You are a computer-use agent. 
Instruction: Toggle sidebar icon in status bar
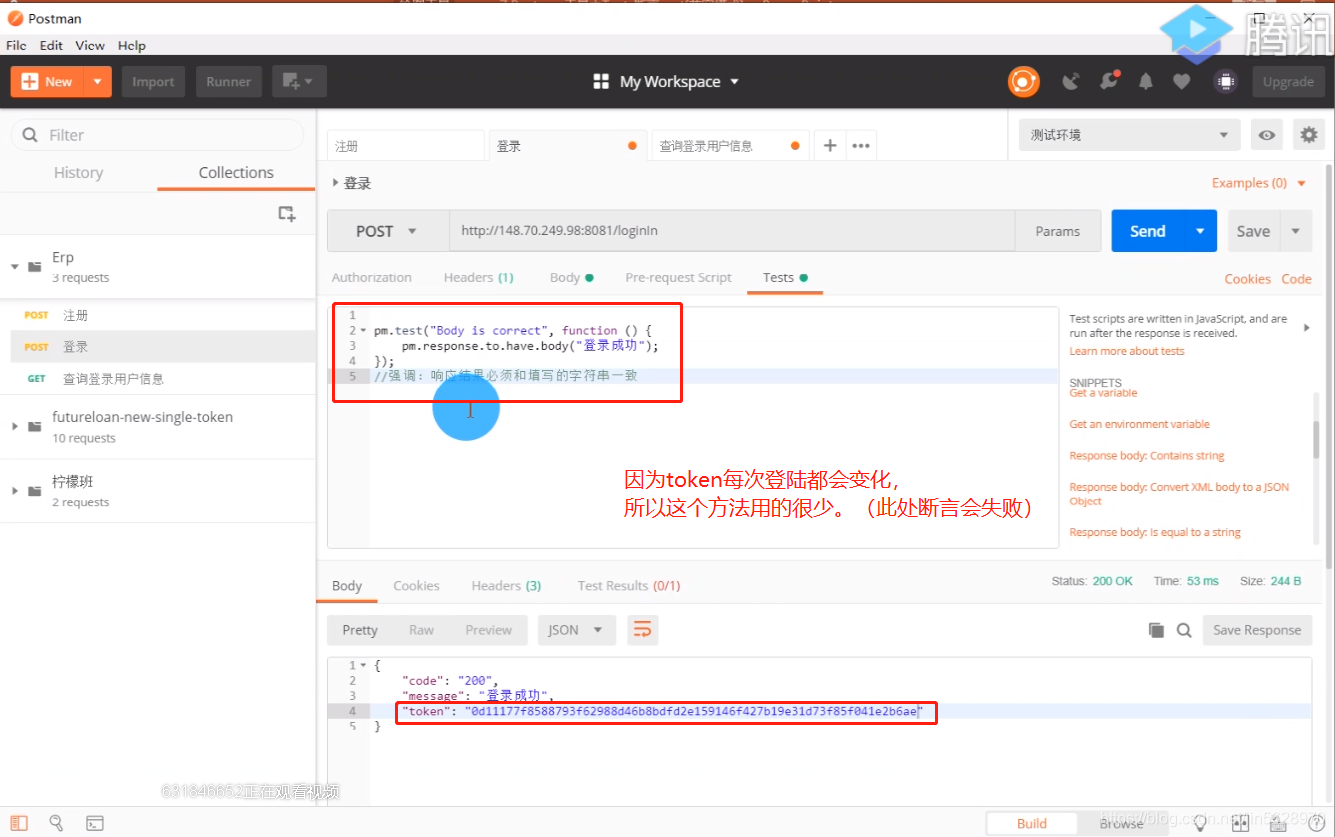[x=20, y=824]
